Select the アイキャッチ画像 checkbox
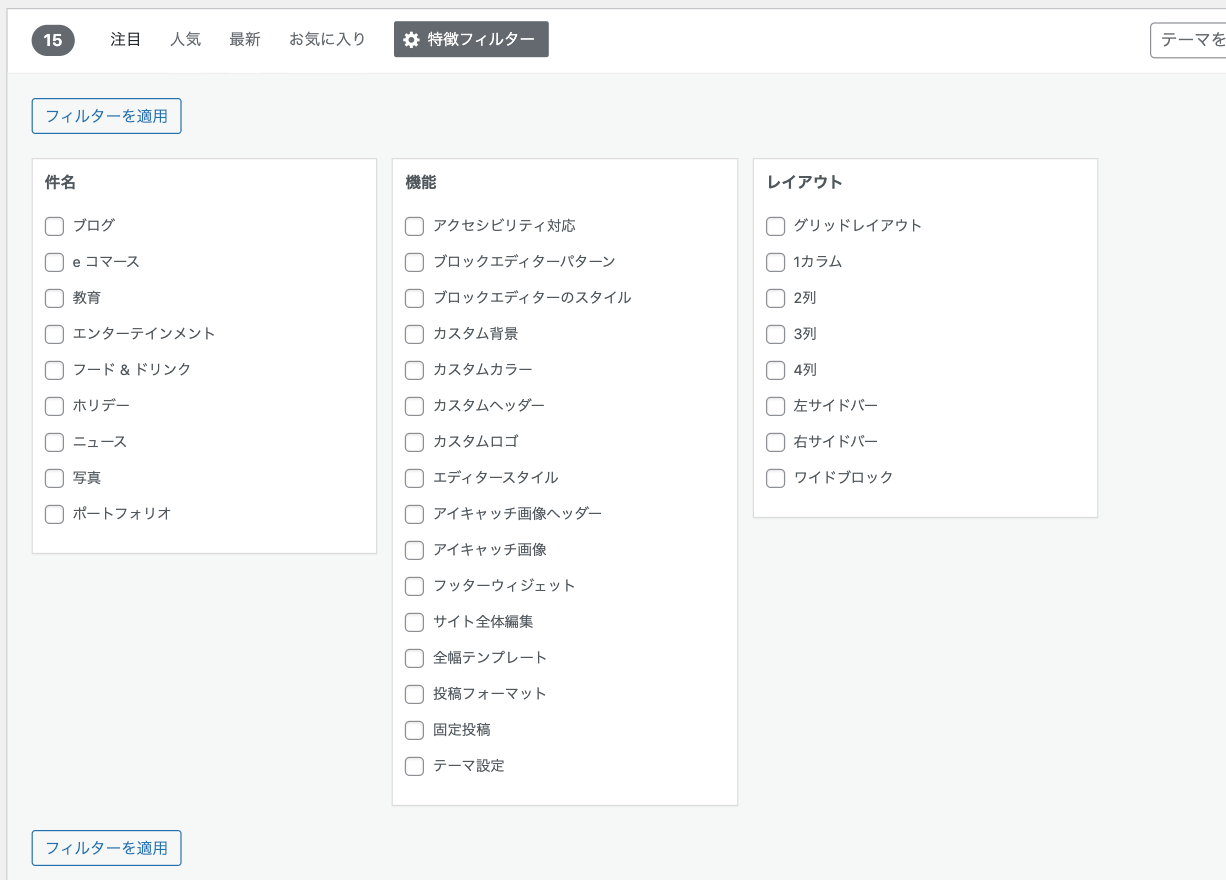The height and width of the screenshot is (880, 1226). pyautogui.click(x=414, y=550)
